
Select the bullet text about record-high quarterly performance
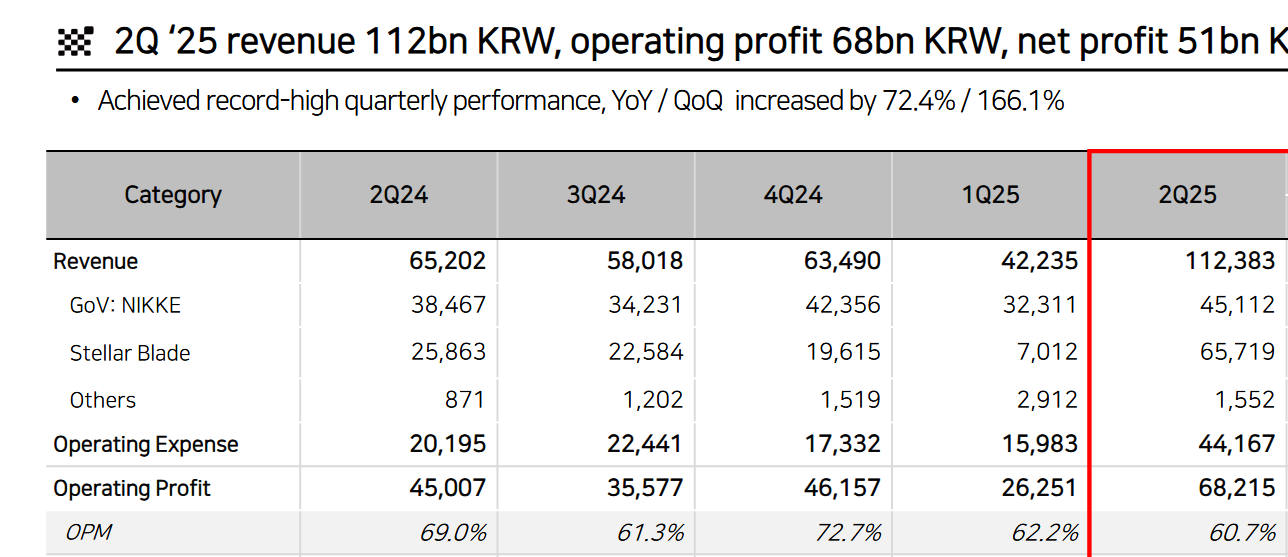(x=581, y=101)
